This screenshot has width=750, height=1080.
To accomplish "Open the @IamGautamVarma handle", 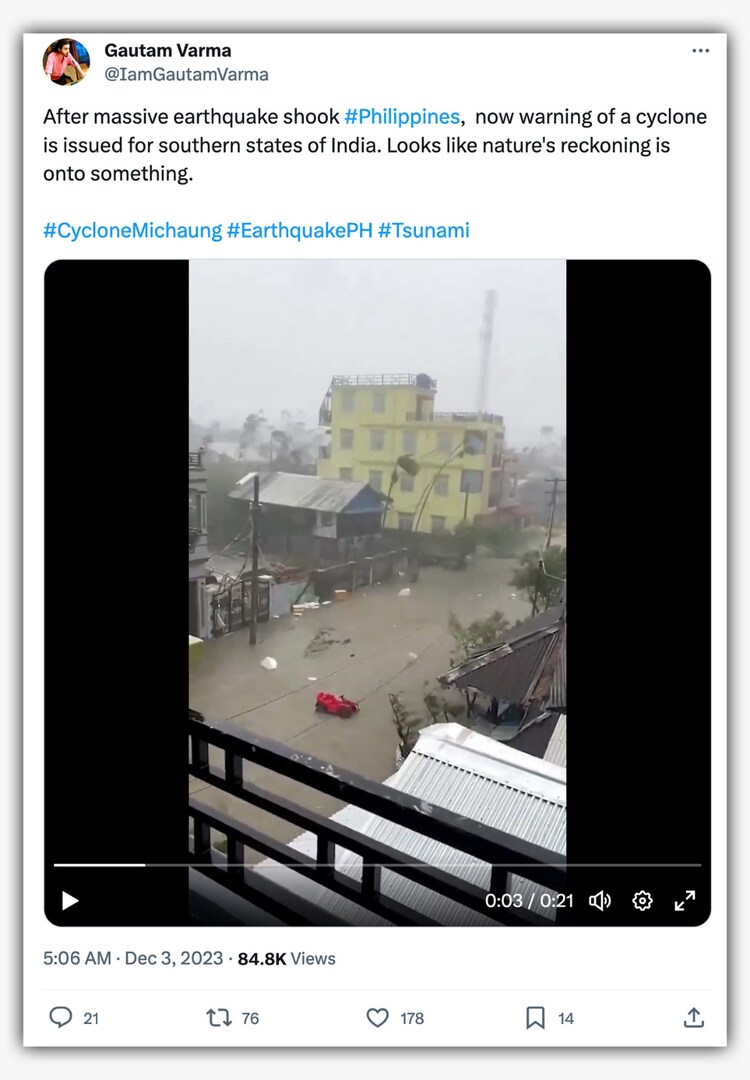I will pos(186,75).
